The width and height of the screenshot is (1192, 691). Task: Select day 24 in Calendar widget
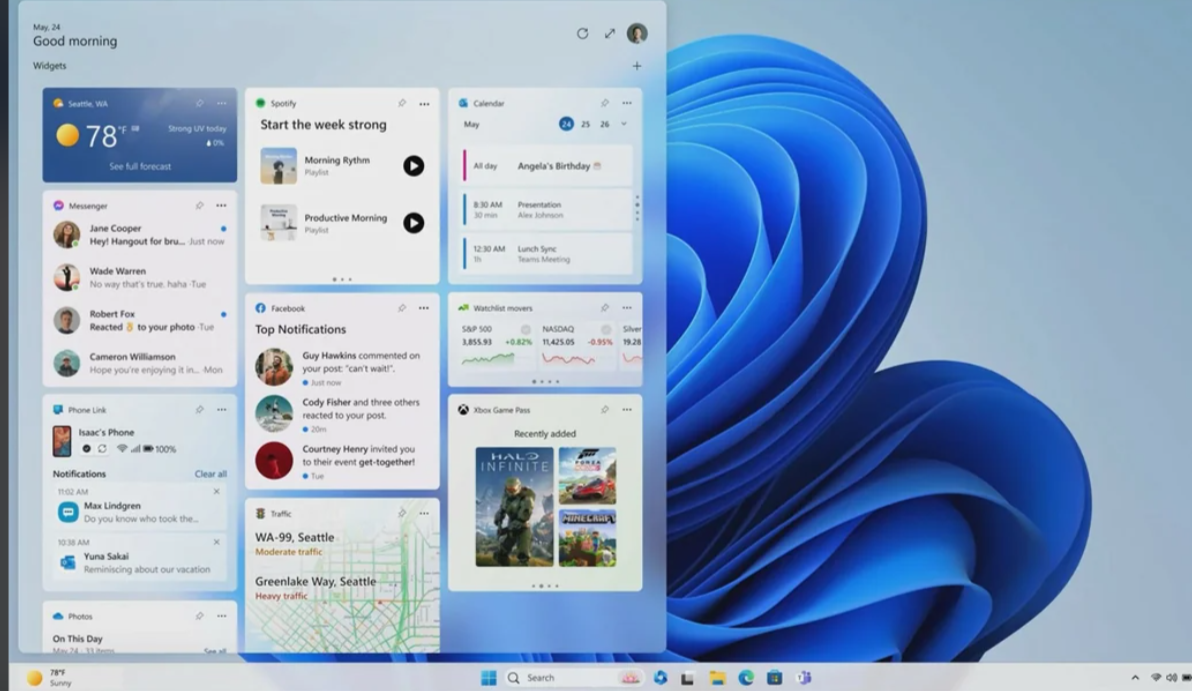point(566,124)
